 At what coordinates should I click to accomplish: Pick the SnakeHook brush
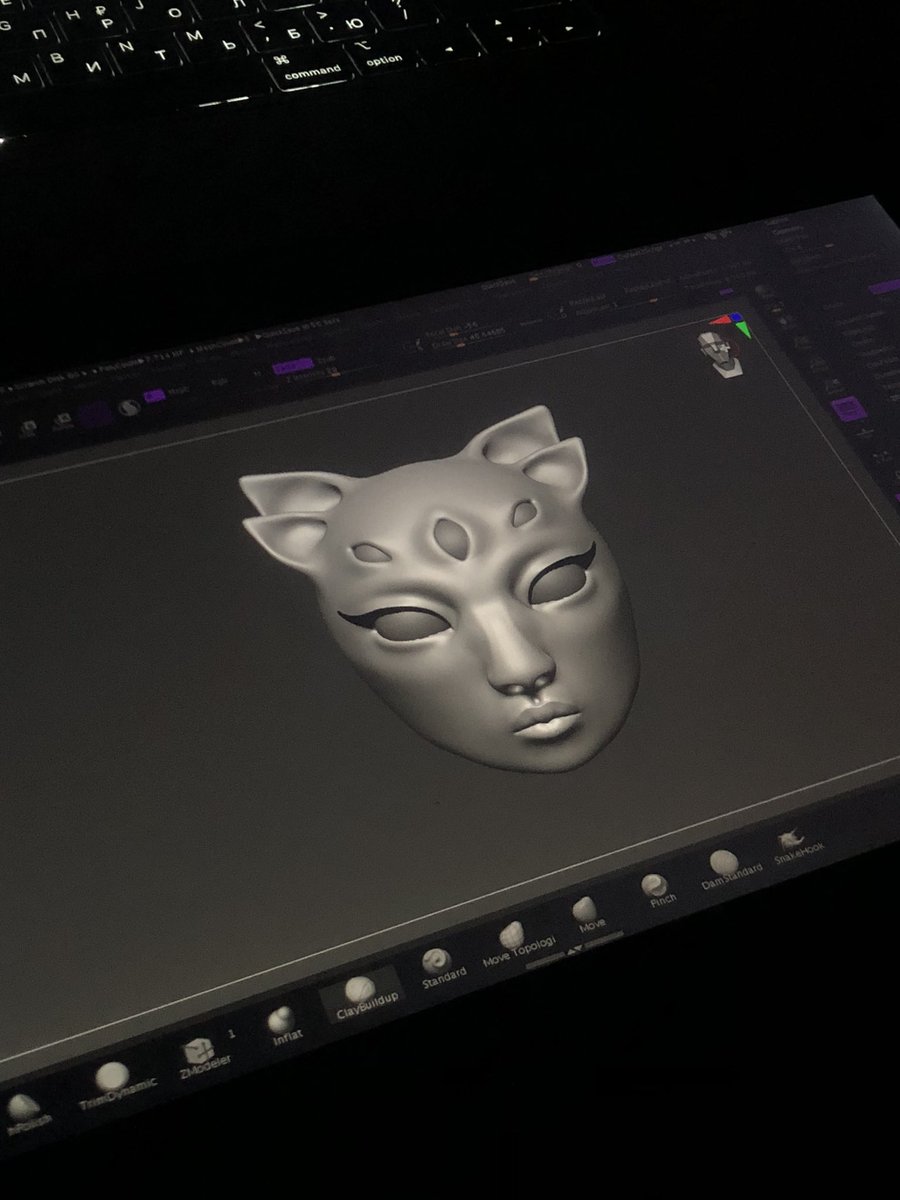(797, 845)
